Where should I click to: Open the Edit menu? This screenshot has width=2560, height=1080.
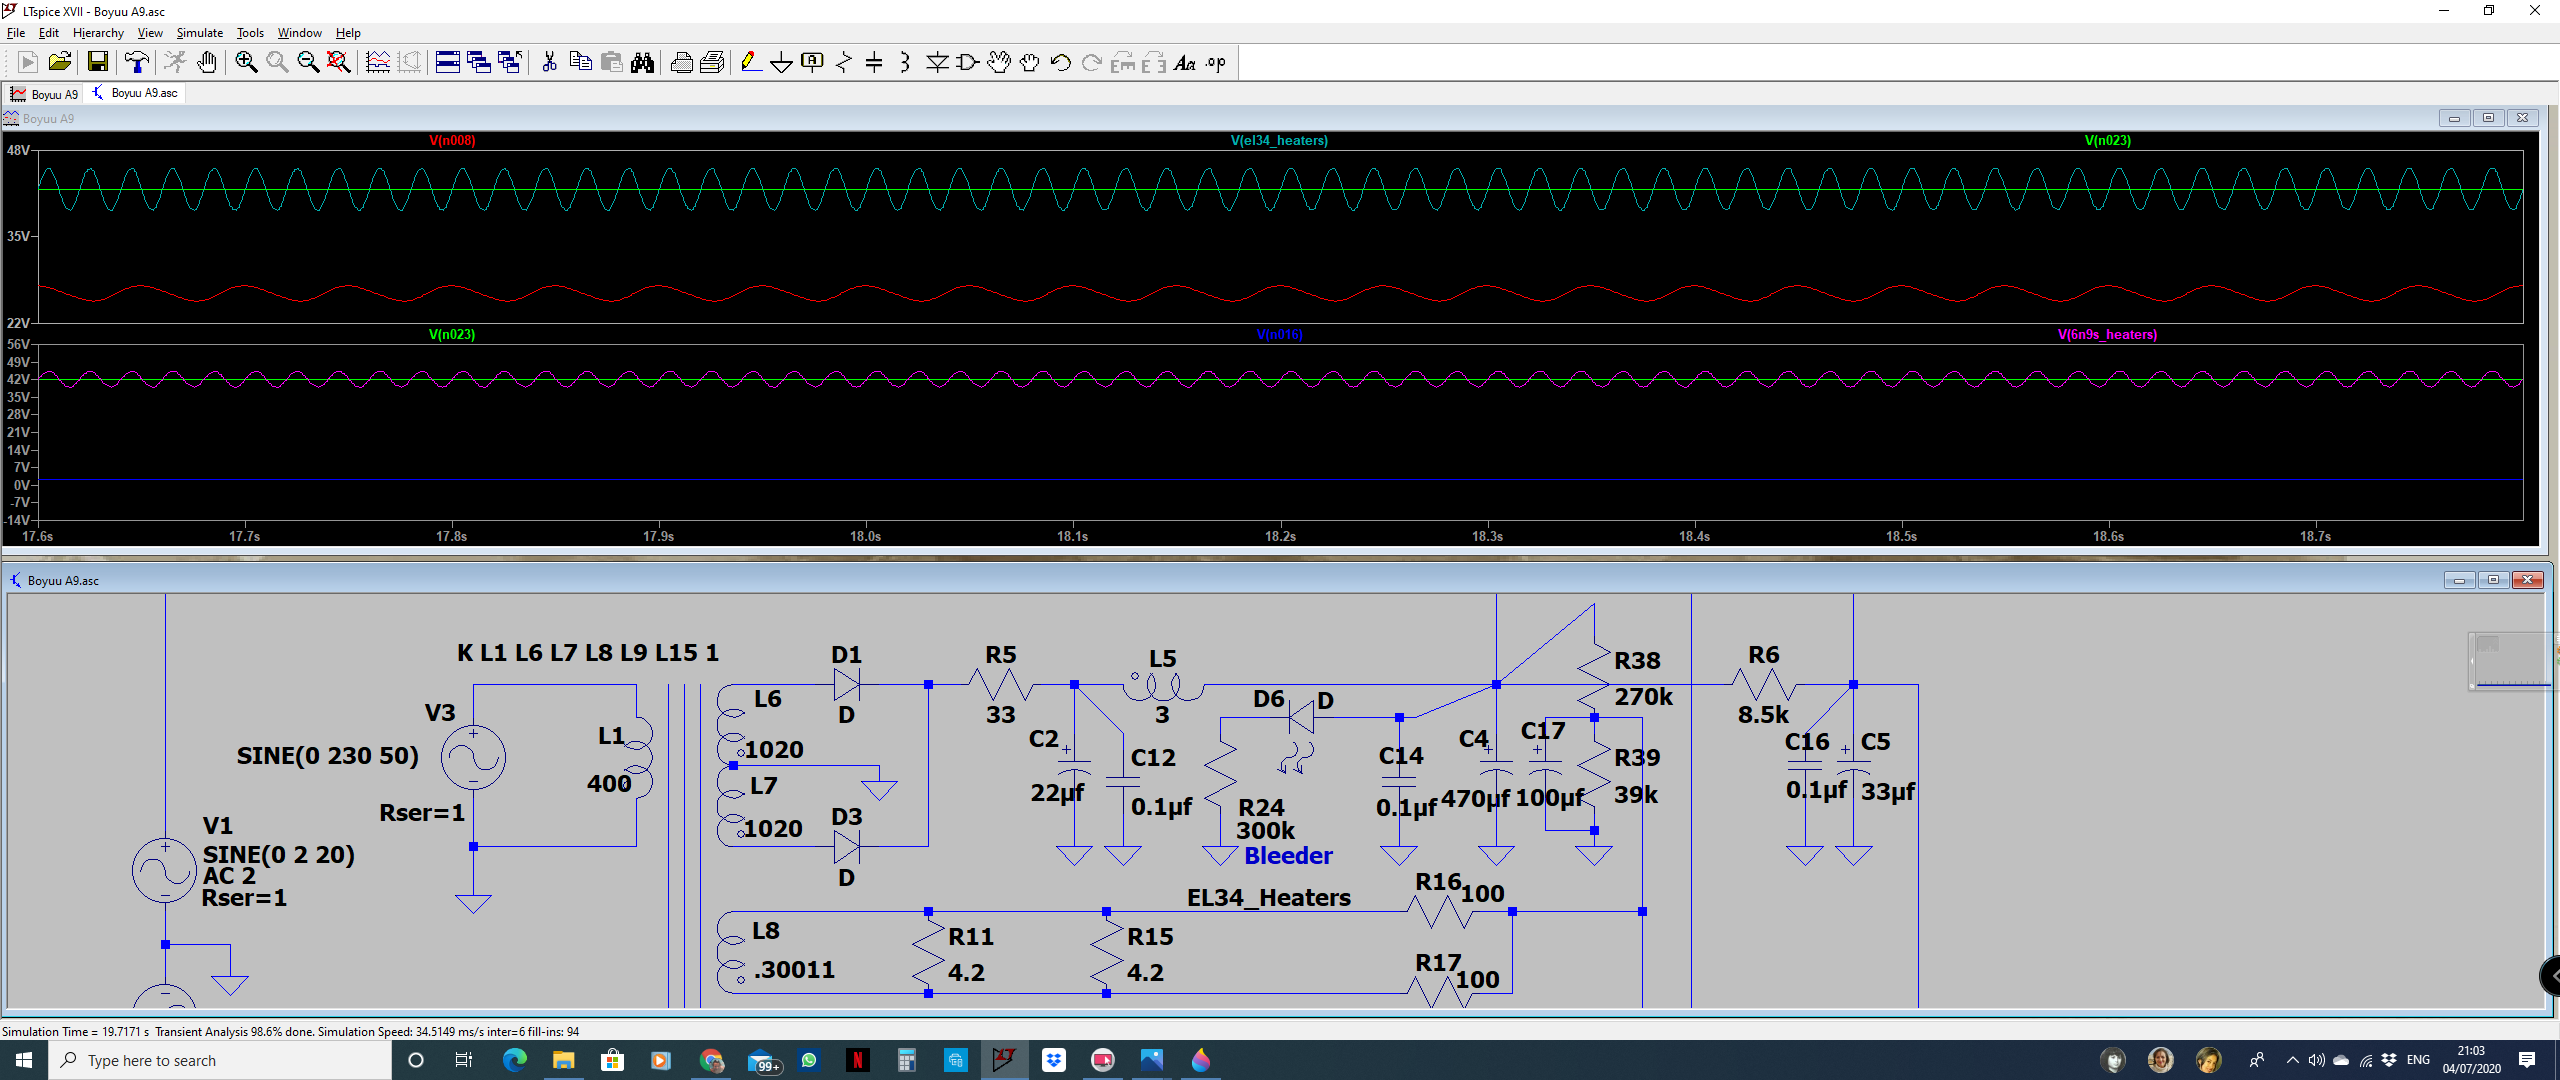point(48,33)
